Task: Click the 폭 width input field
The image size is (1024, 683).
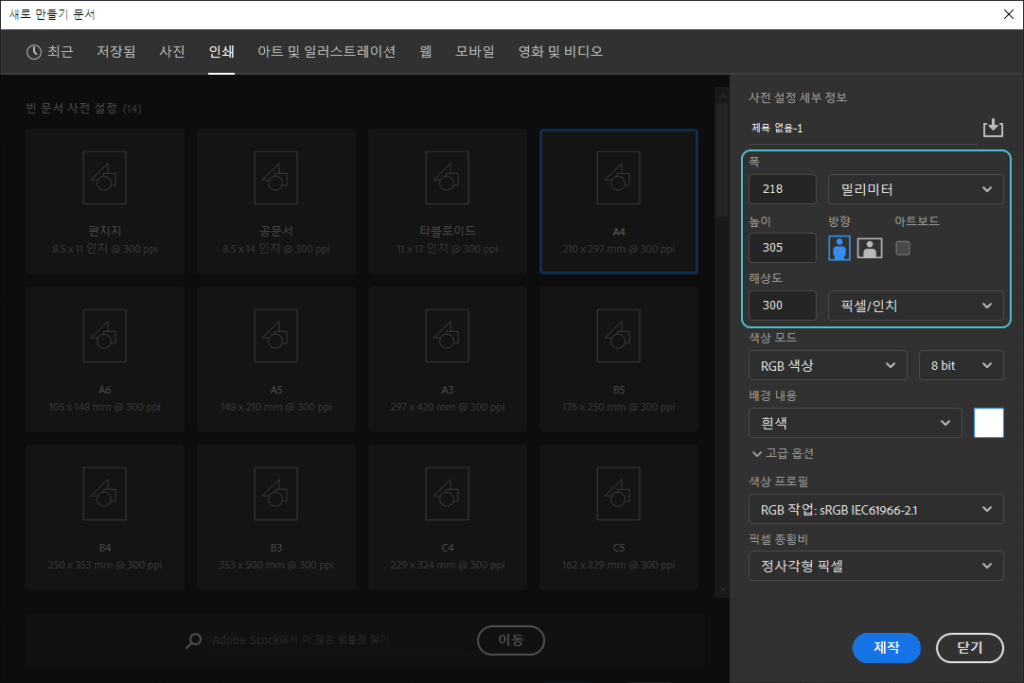Action: (x=782, y=189)
